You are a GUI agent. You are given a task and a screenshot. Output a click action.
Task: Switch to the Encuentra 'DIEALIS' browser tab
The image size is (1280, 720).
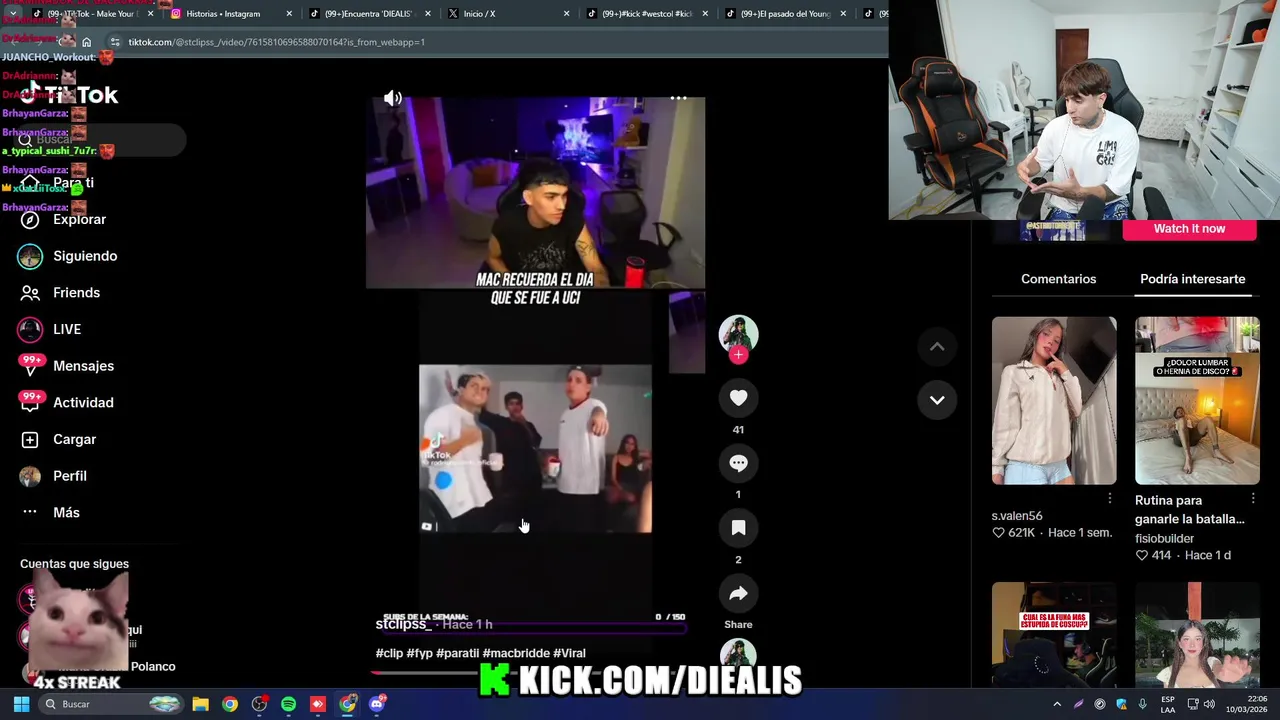(x=368, y=14)
